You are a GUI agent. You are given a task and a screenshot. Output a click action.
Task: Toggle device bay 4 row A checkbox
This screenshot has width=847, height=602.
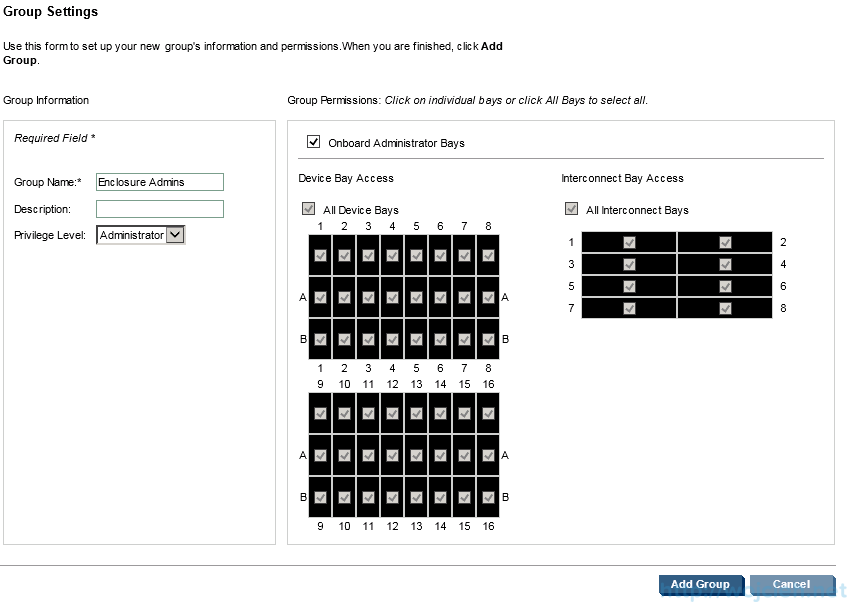(392, 297)
